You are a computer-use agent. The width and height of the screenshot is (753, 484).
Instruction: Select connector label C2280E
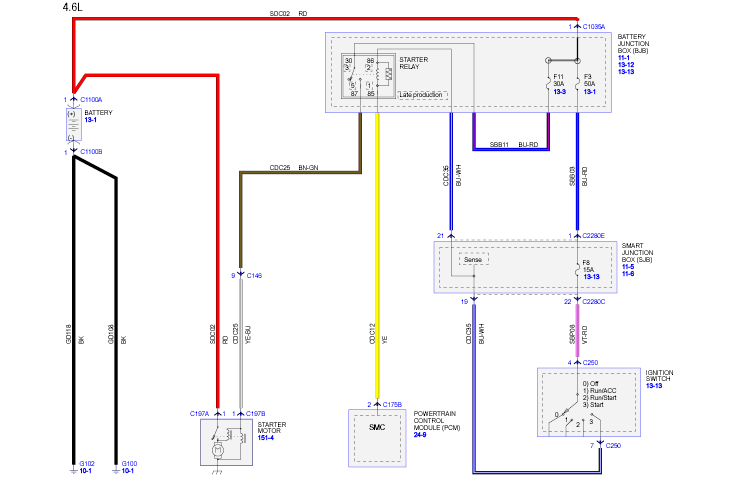coord(594,236)
